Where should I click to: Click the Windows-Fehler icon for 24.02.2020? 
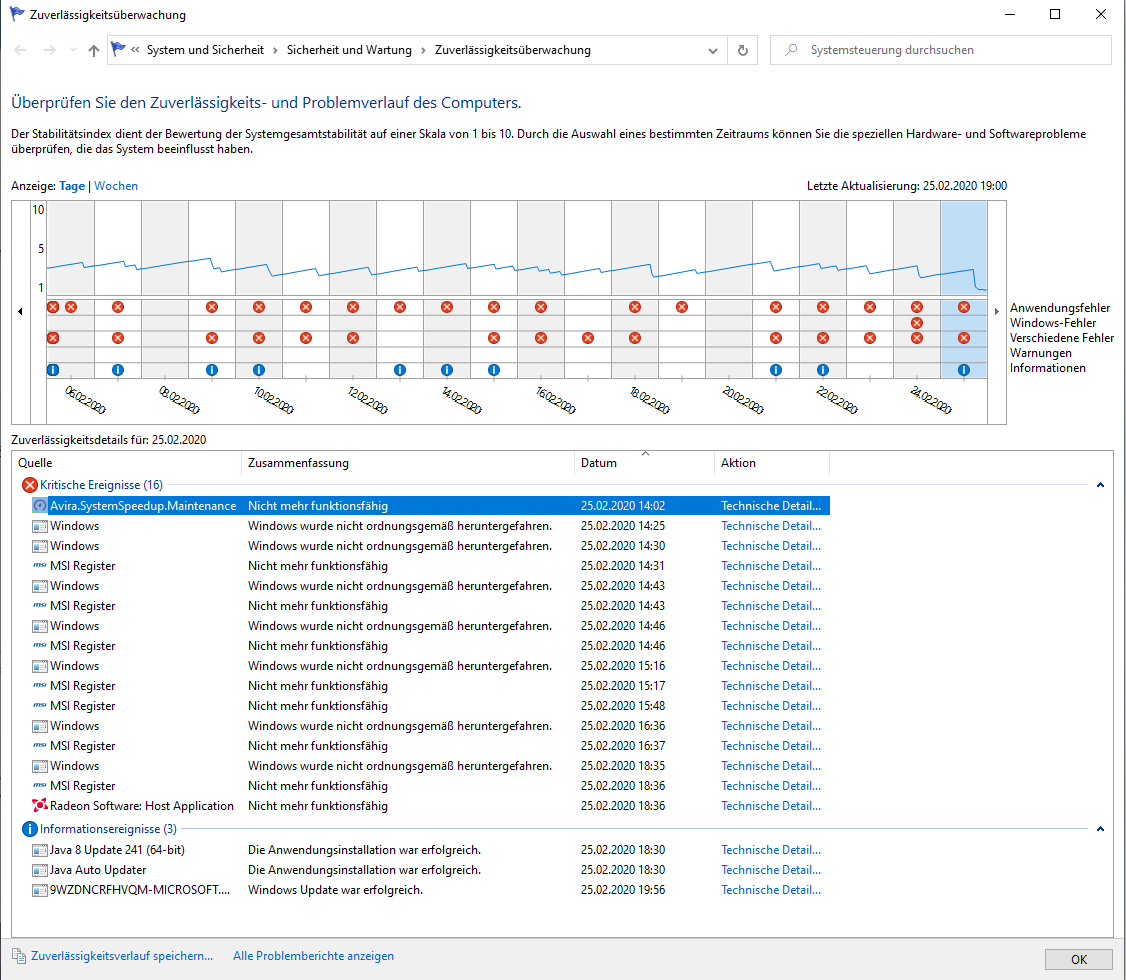(x=917, y=323)
